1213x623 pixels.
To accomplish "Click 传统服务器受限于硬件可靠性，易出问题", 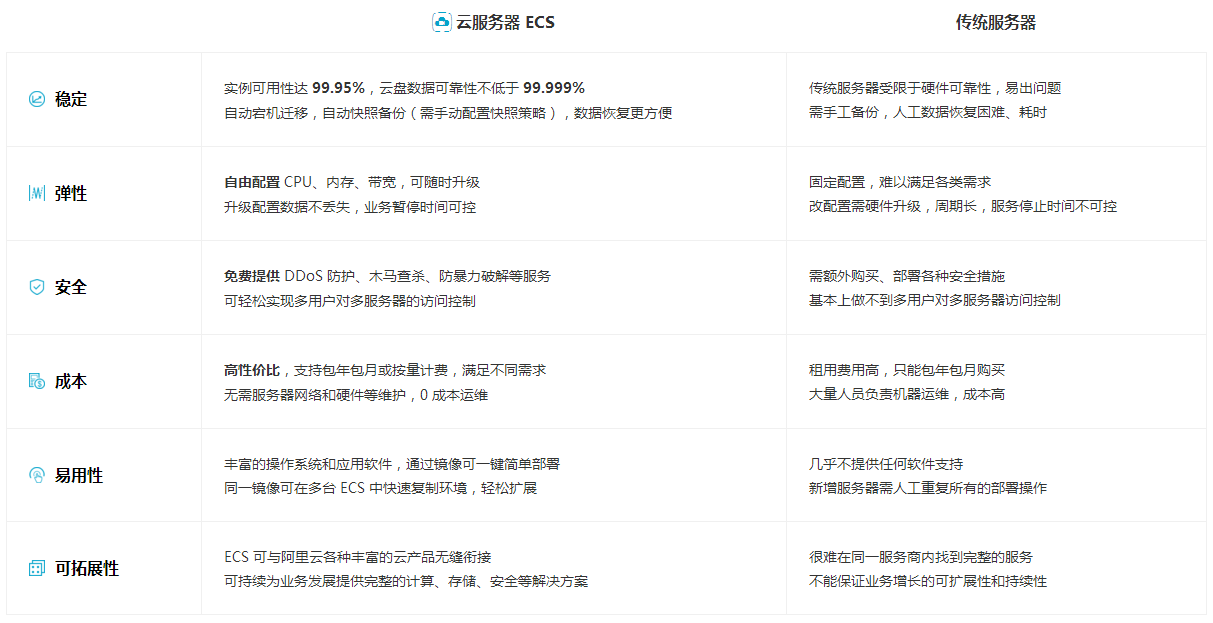I will (x=935, y=88).
